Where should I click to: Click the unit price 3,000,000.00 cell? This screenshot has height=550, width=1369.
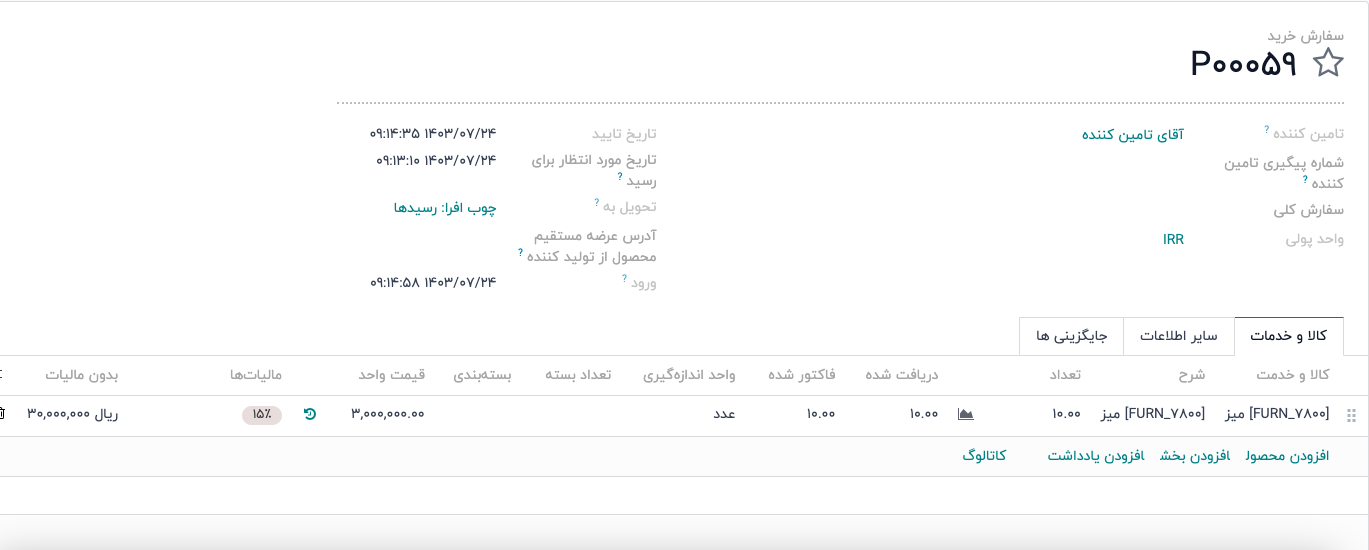pyautogui.click(x=388, y=414)
